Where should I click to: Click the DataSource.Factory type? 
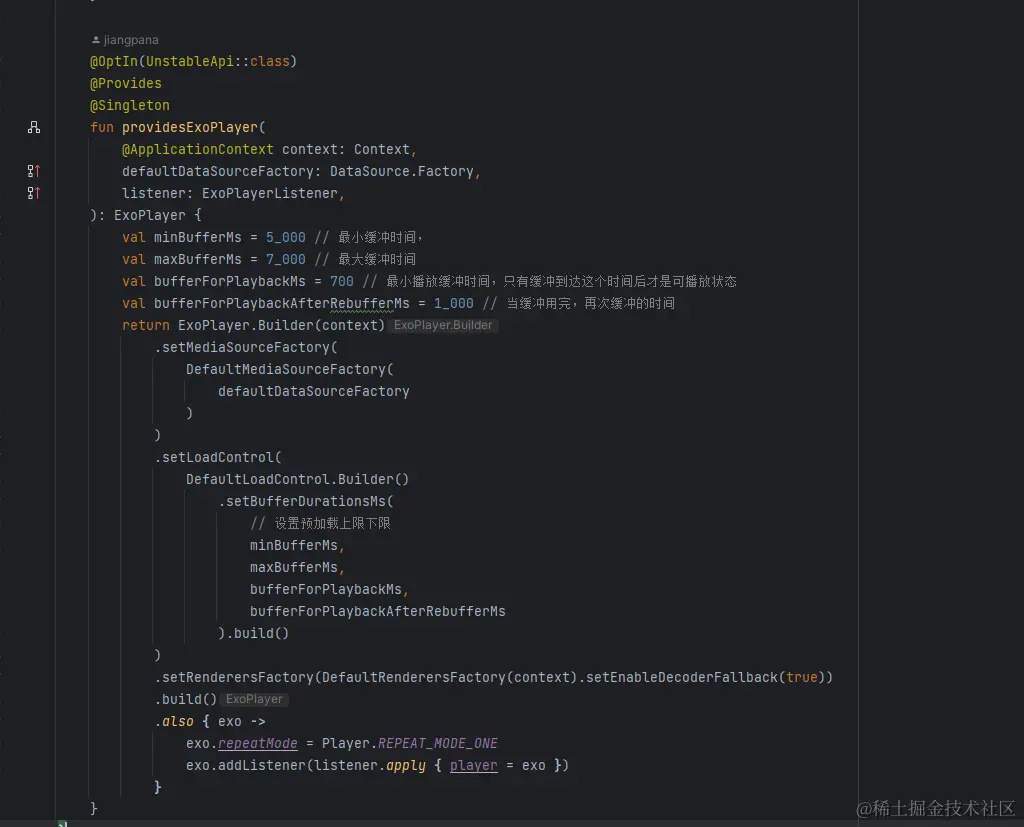tap(402, 171)
